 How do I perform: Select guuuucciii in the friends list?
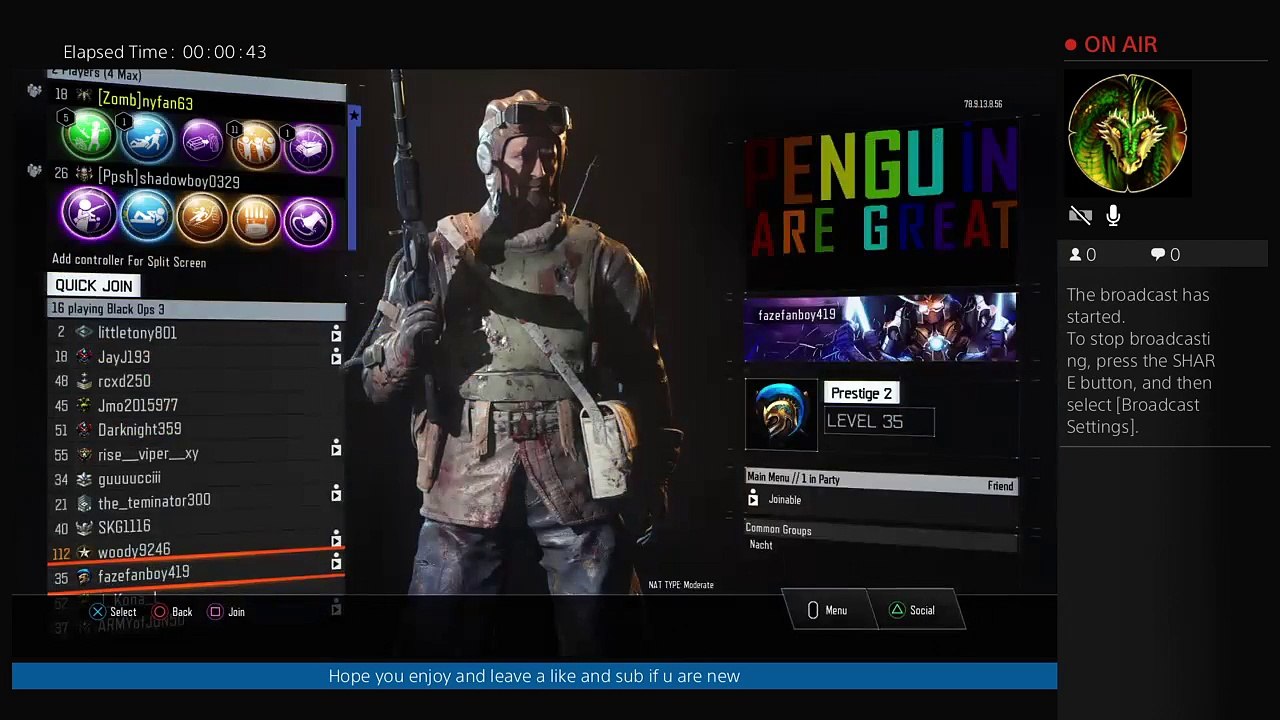pos(197,478)
